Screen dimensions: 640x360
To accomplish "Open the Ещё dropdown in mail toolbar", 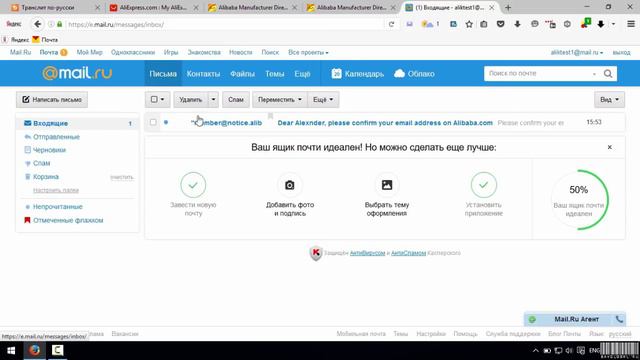I will pyautogui.click(x=323, y=100).
